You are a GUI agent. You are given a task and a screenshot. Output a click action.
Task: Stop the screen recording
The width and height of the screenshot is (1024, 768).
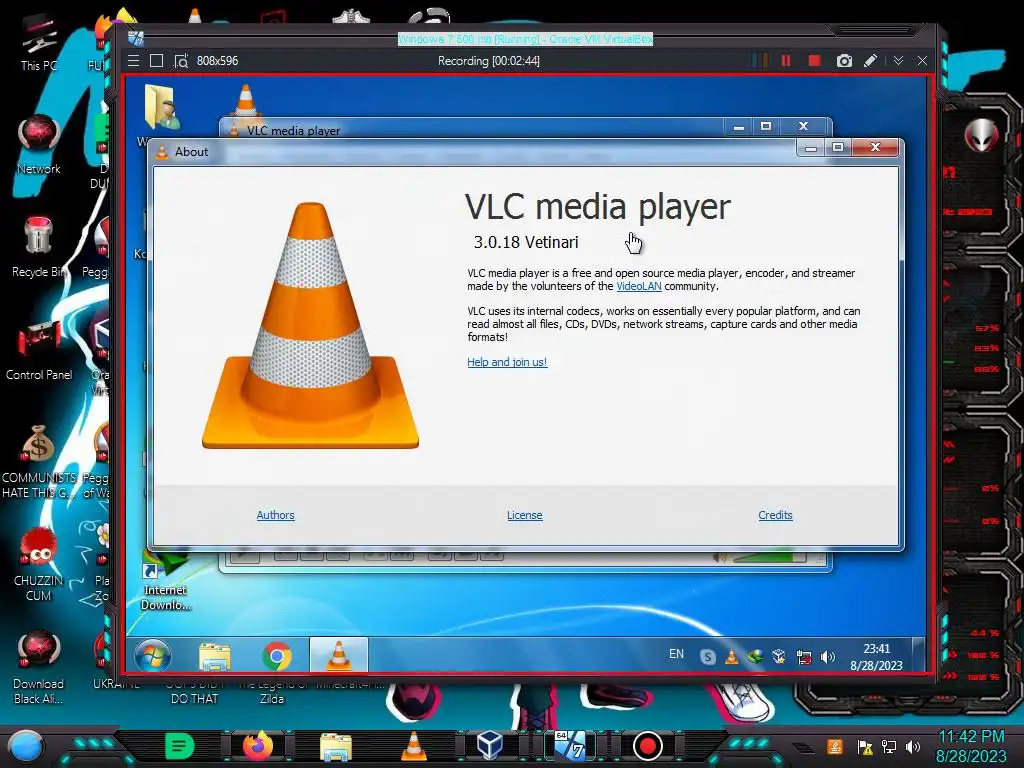click(814, 61)
